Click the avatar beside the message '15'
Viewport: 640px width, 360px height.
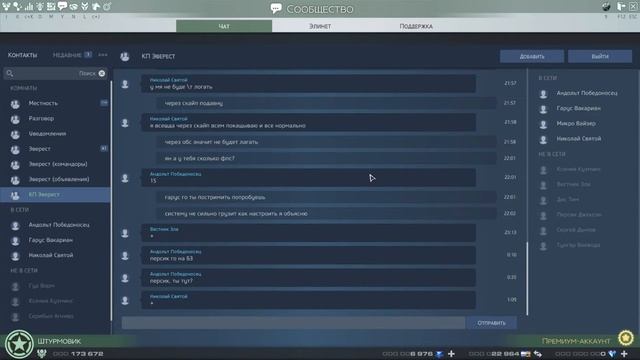pos(125,178)
